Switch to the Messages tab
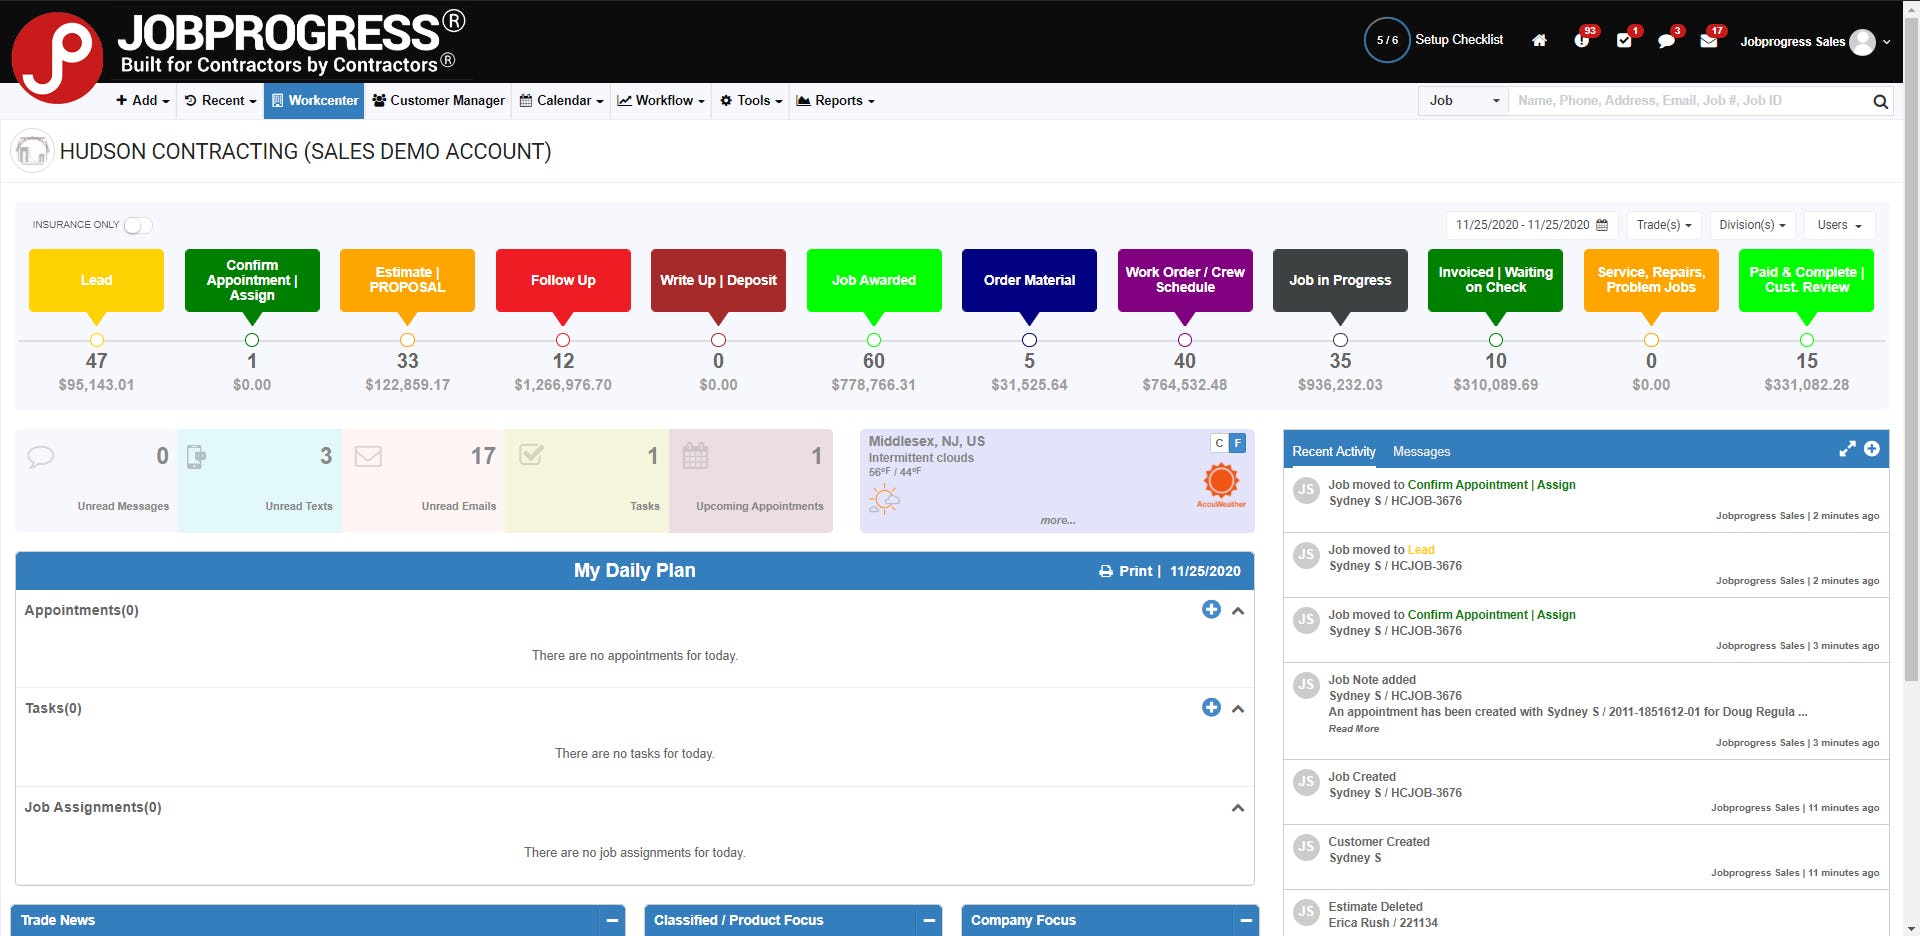Screen dimensions: 1920x936 tap(1421, 452)
